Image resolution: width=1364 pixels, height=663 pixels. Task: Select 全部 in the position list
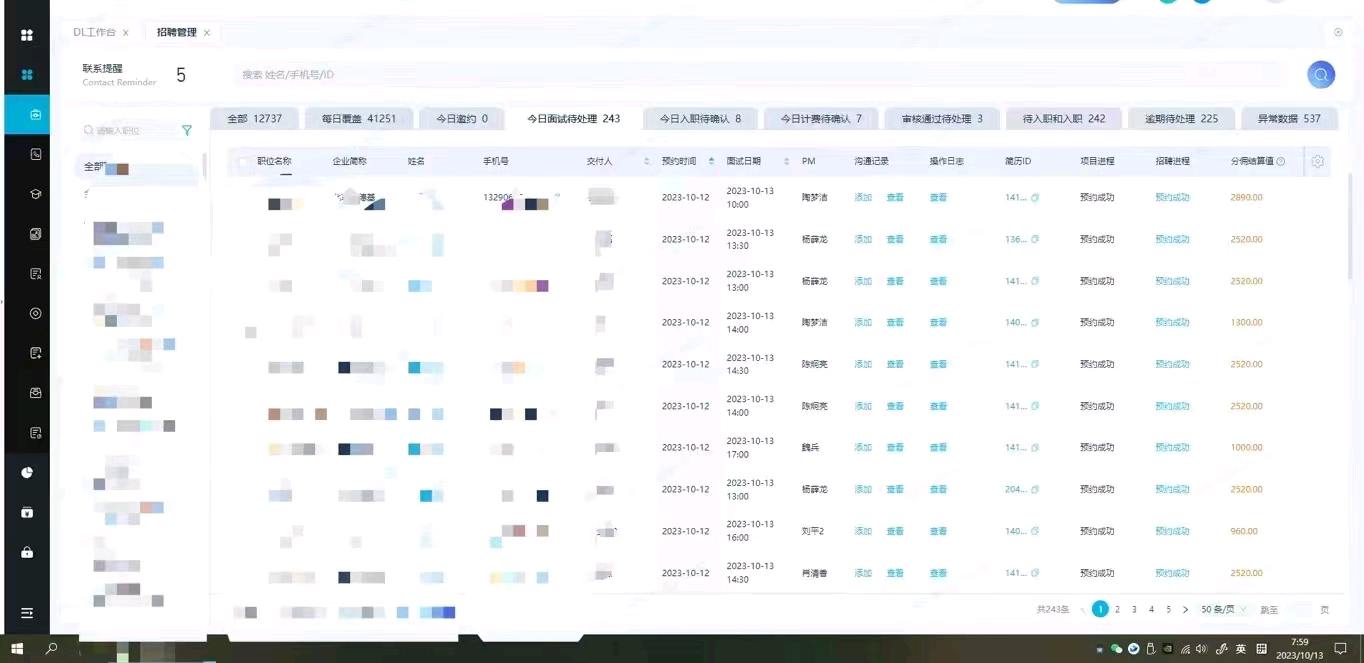click(139, 167)
